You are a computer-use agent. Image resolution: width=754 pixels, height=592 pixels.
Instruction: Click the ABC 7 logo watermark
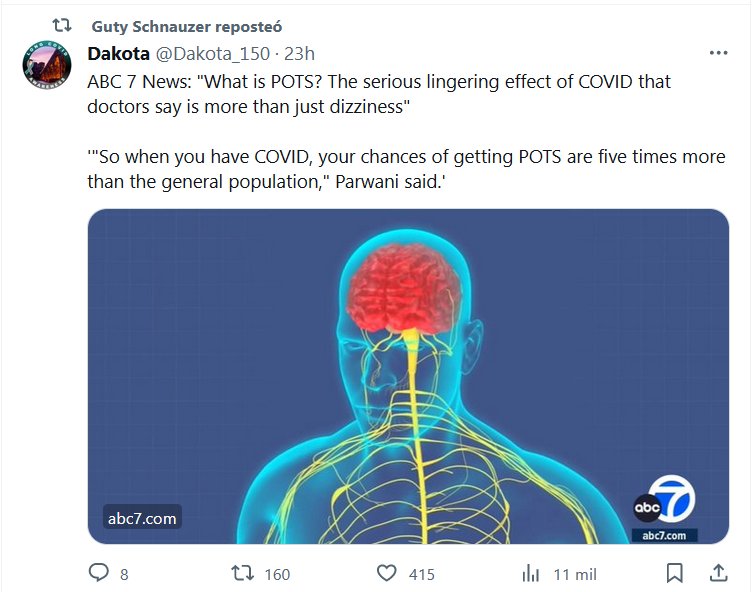pyautogui.click(x=663, y=509)
